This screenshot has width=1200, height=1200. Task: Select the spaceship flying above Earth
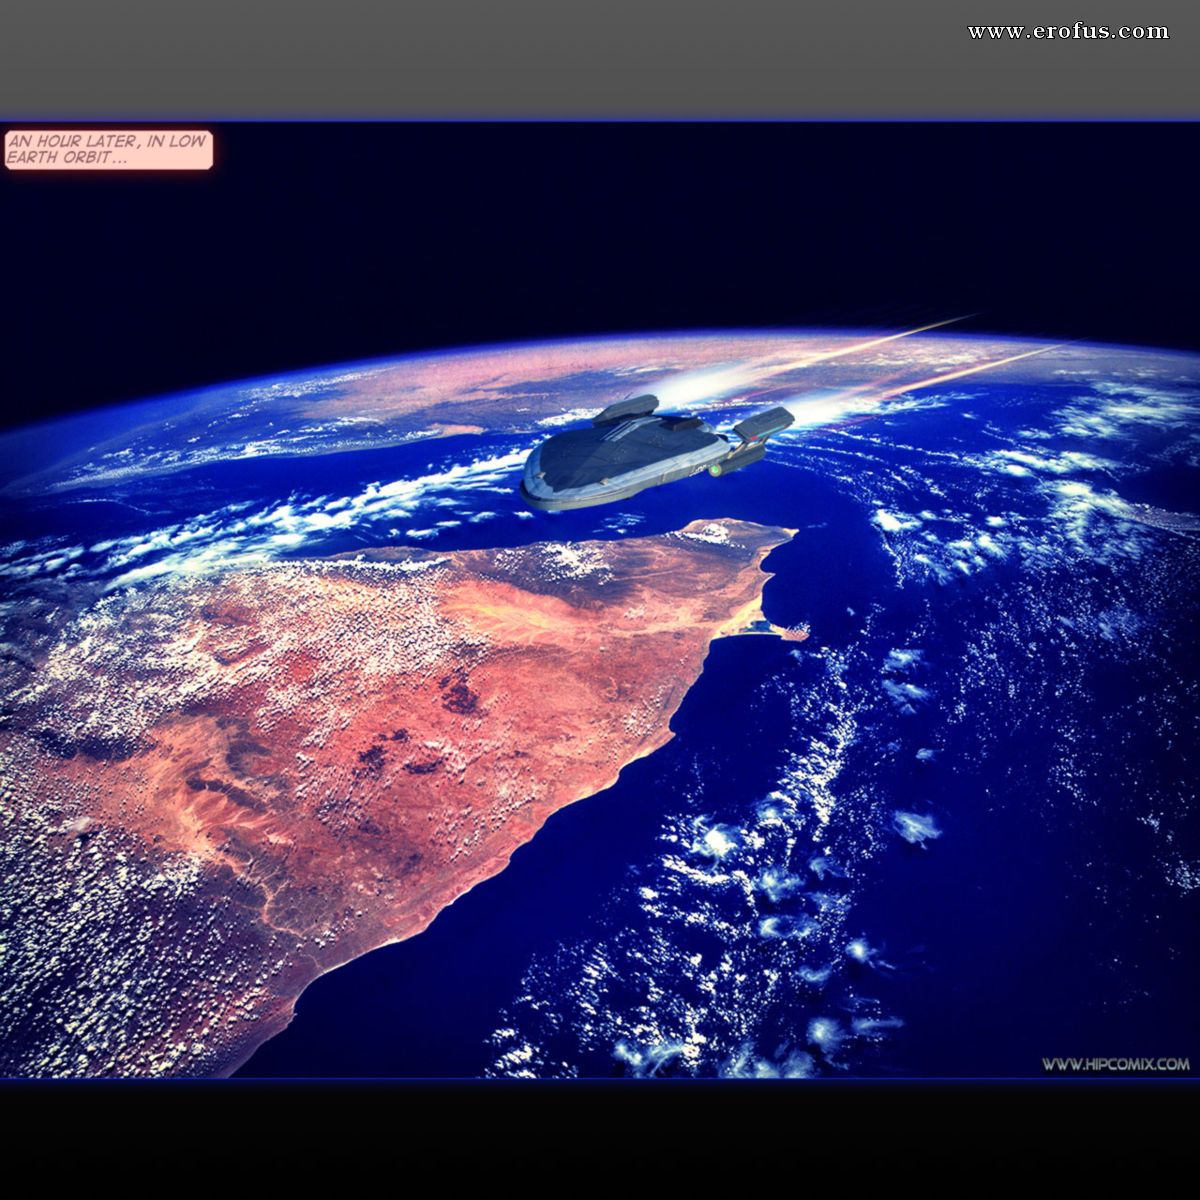[657, 452]
